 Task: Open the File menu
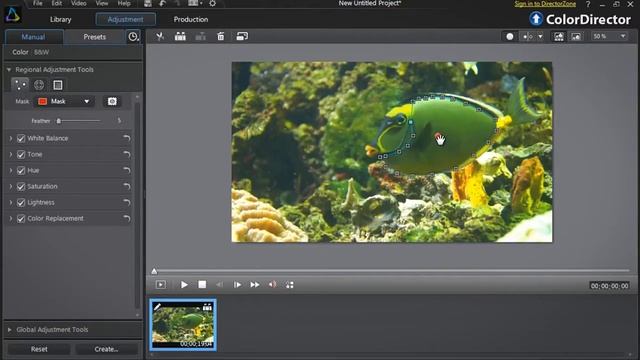(x=38, y=3)
